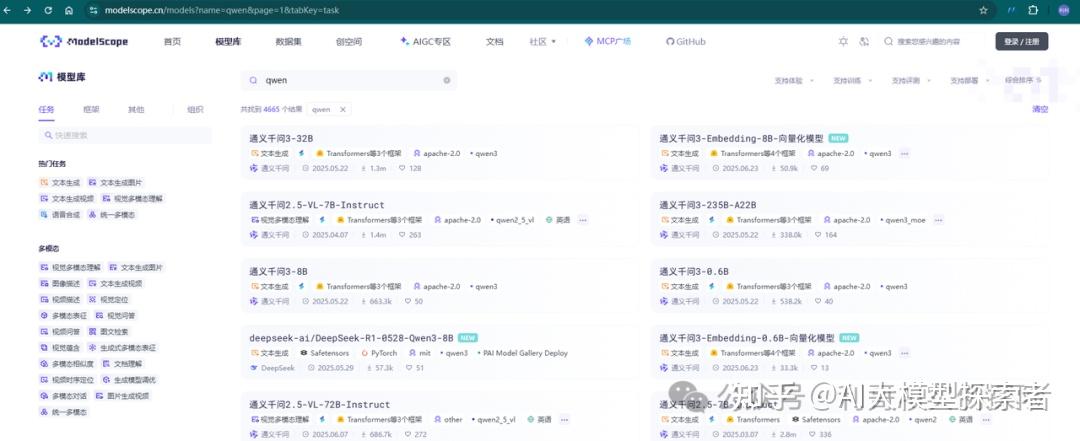
Task: Open 模型库 in the top navigation
Action: coord(228,41)
